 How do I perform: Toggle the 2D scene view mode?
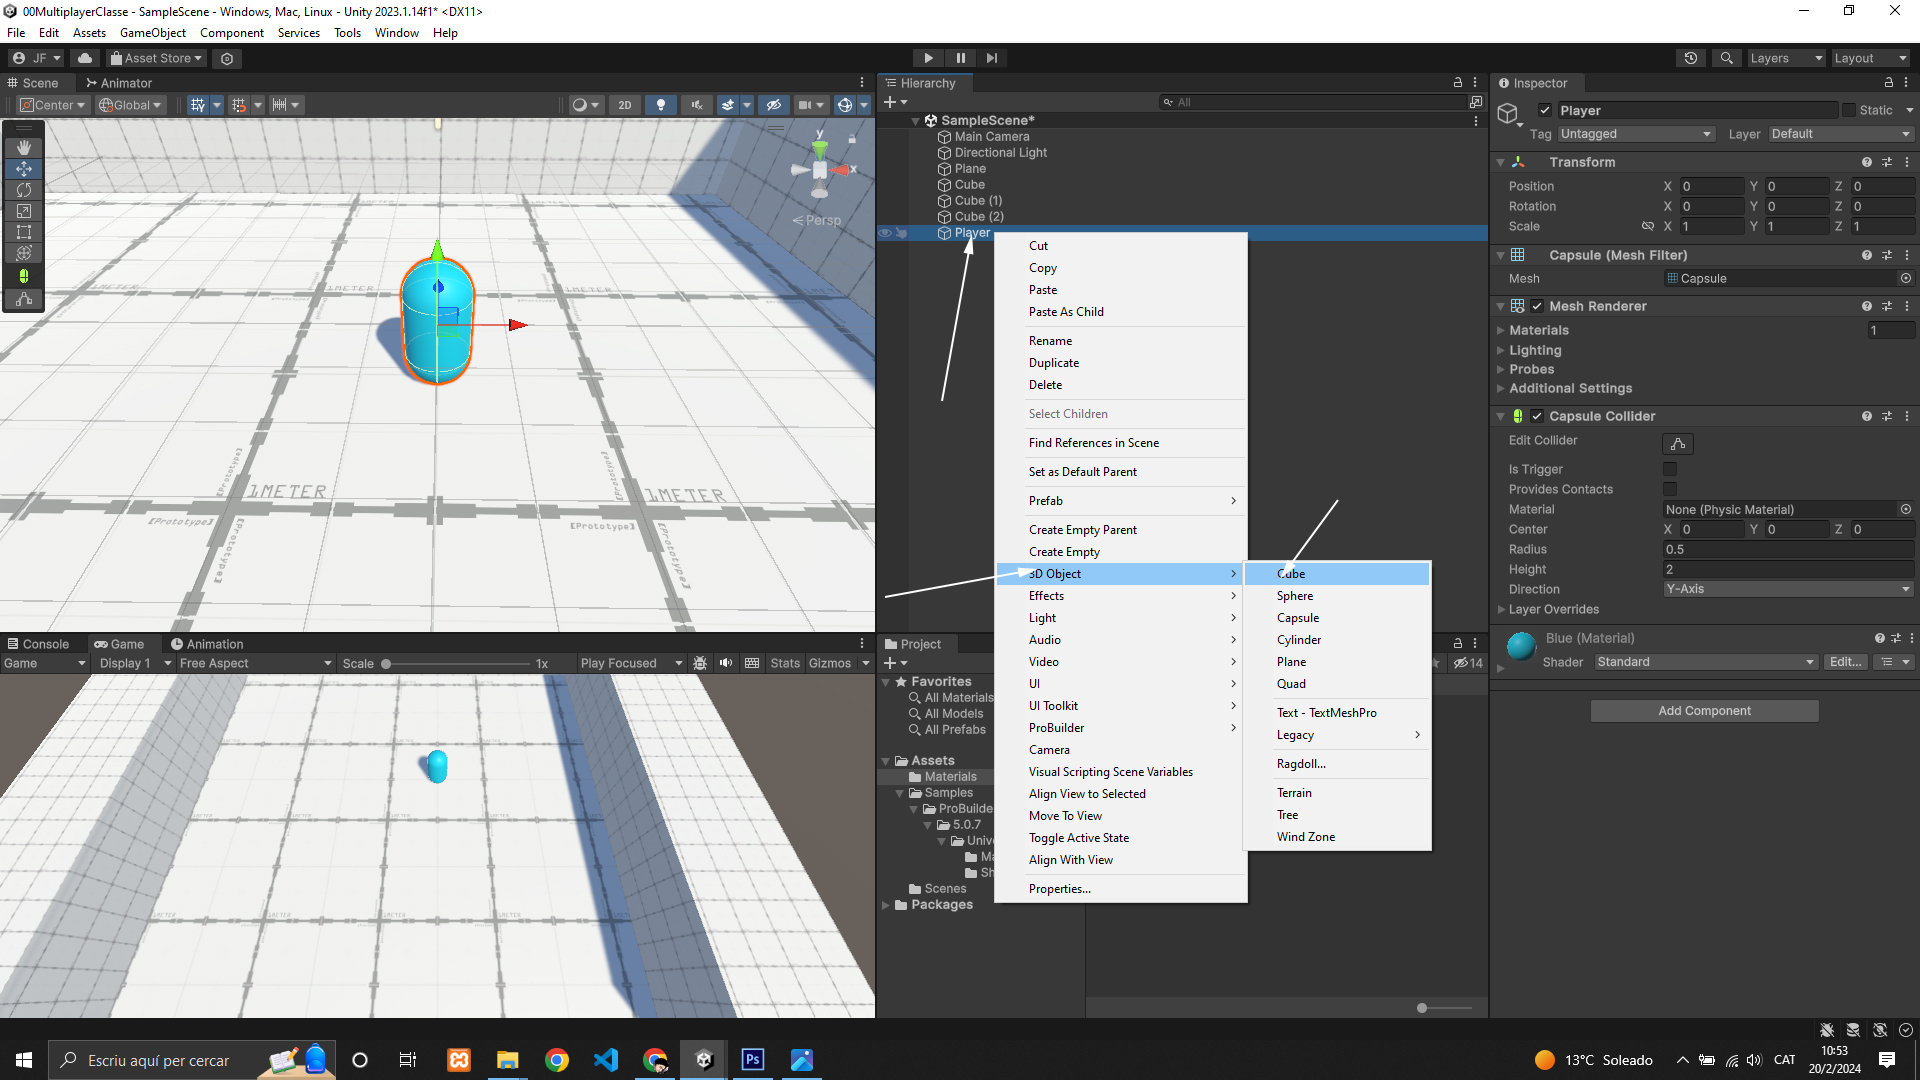tap(625, 105)
